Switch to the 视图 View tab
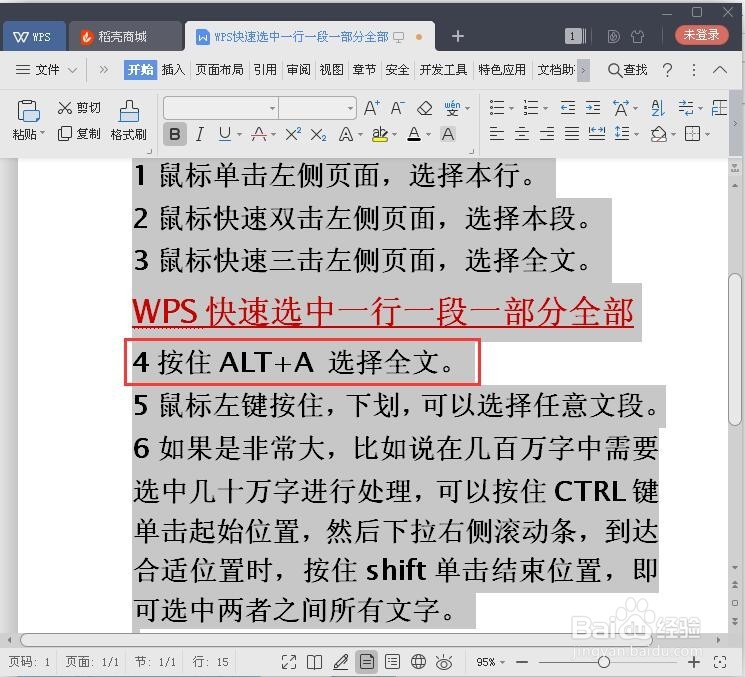The height and width of the screenshot is (677, 745). [x=332, y=70]
